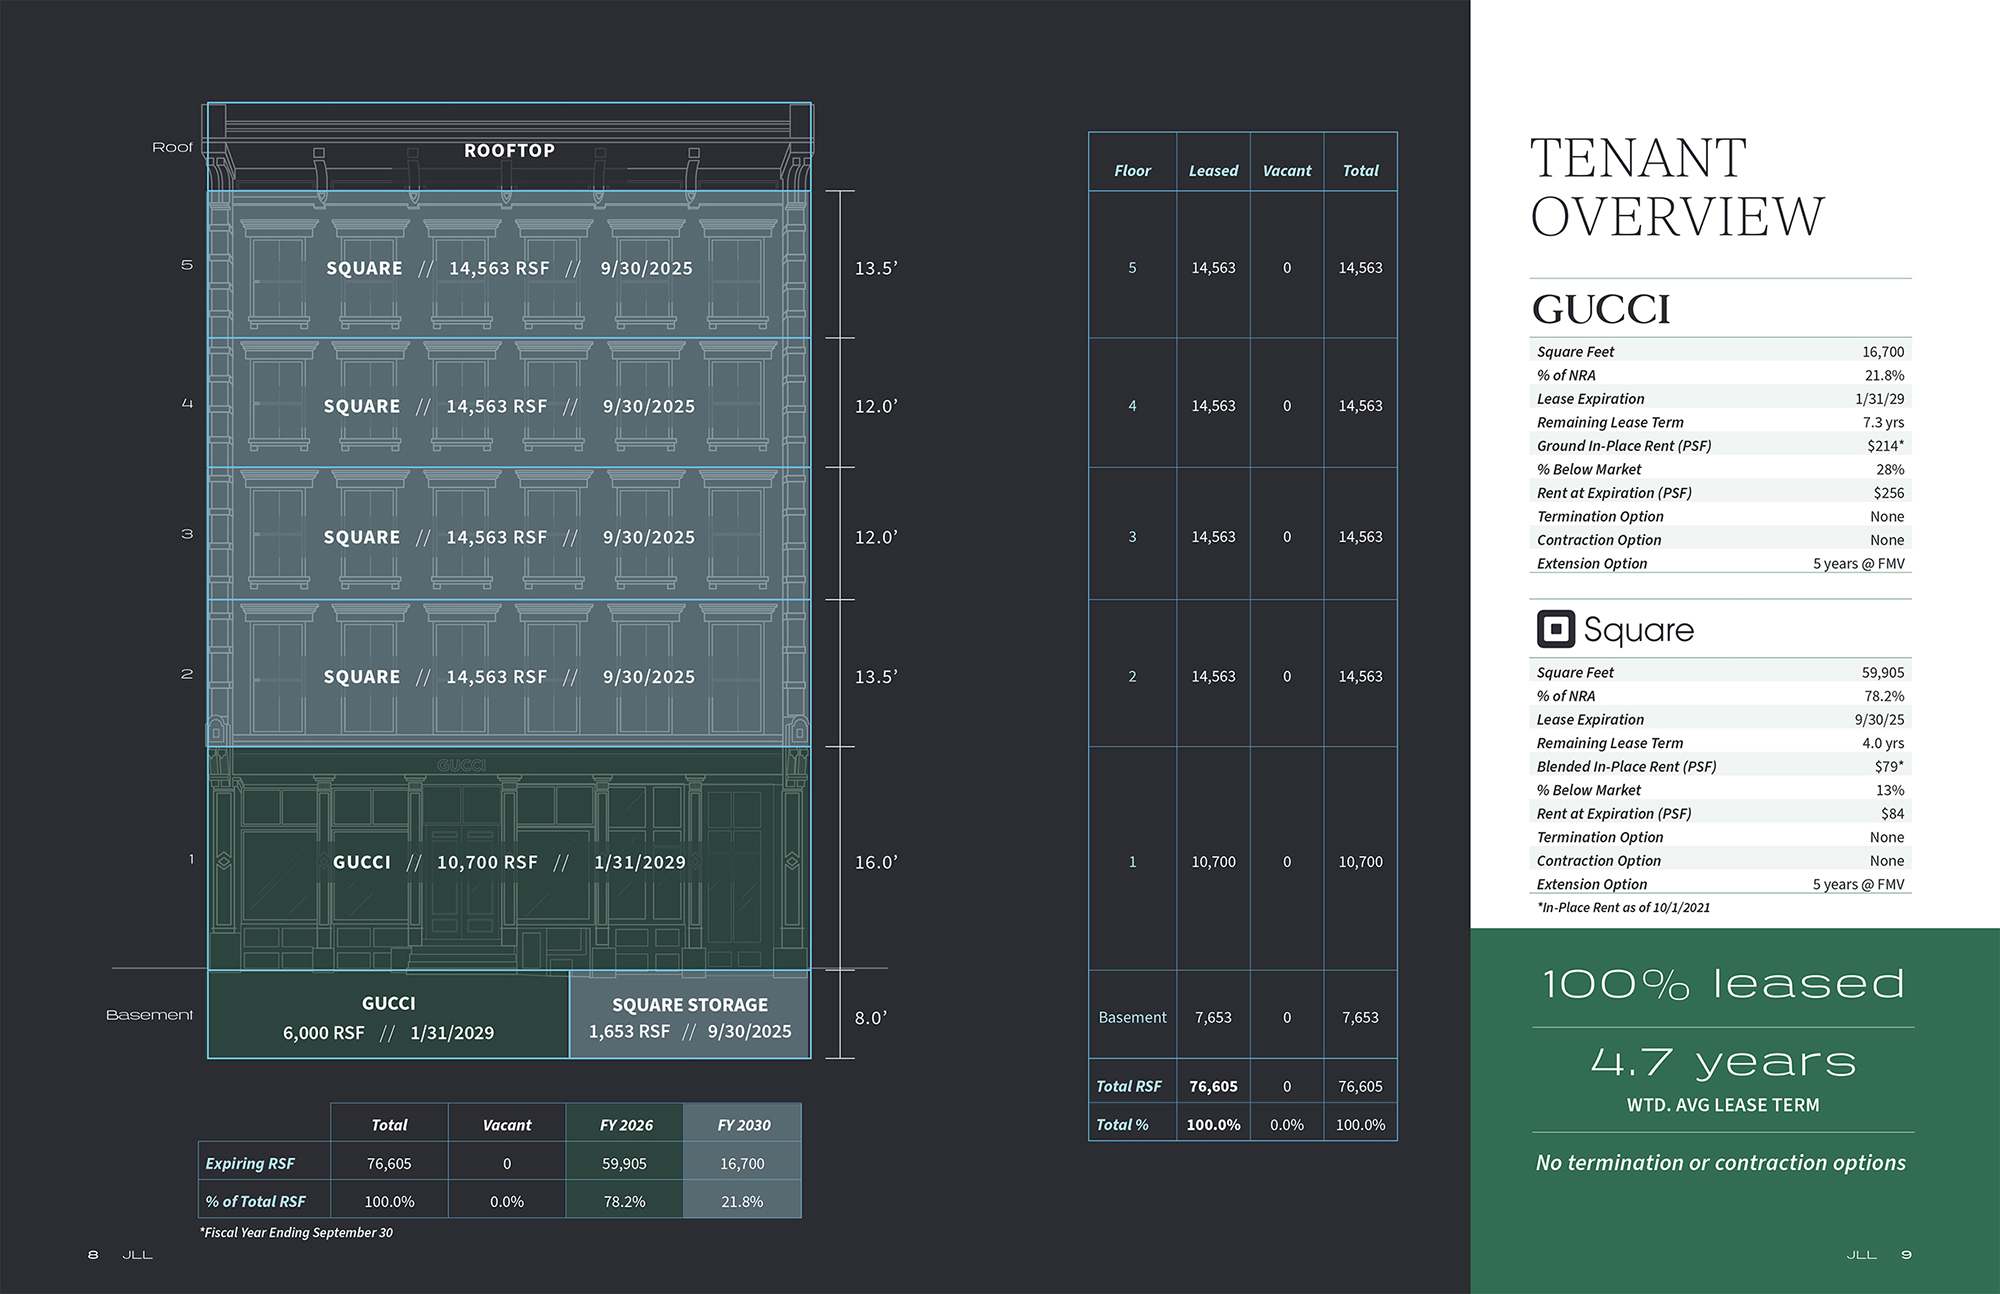Select the GUCCI 10,700 RSF ground floor block
This screenshot has height=1294, width=2000.
click(x=509, y=862)
